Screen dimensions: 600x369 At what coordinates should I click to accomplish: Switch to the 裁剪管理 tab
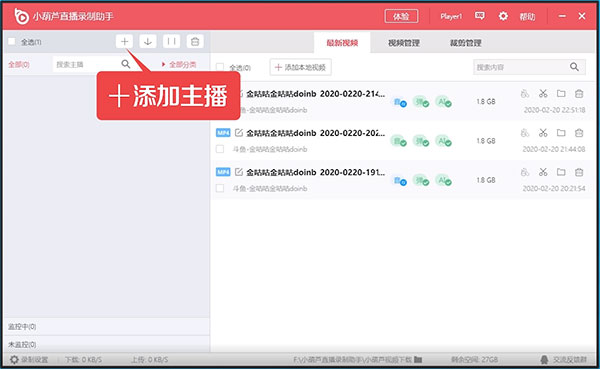(465, 43)
